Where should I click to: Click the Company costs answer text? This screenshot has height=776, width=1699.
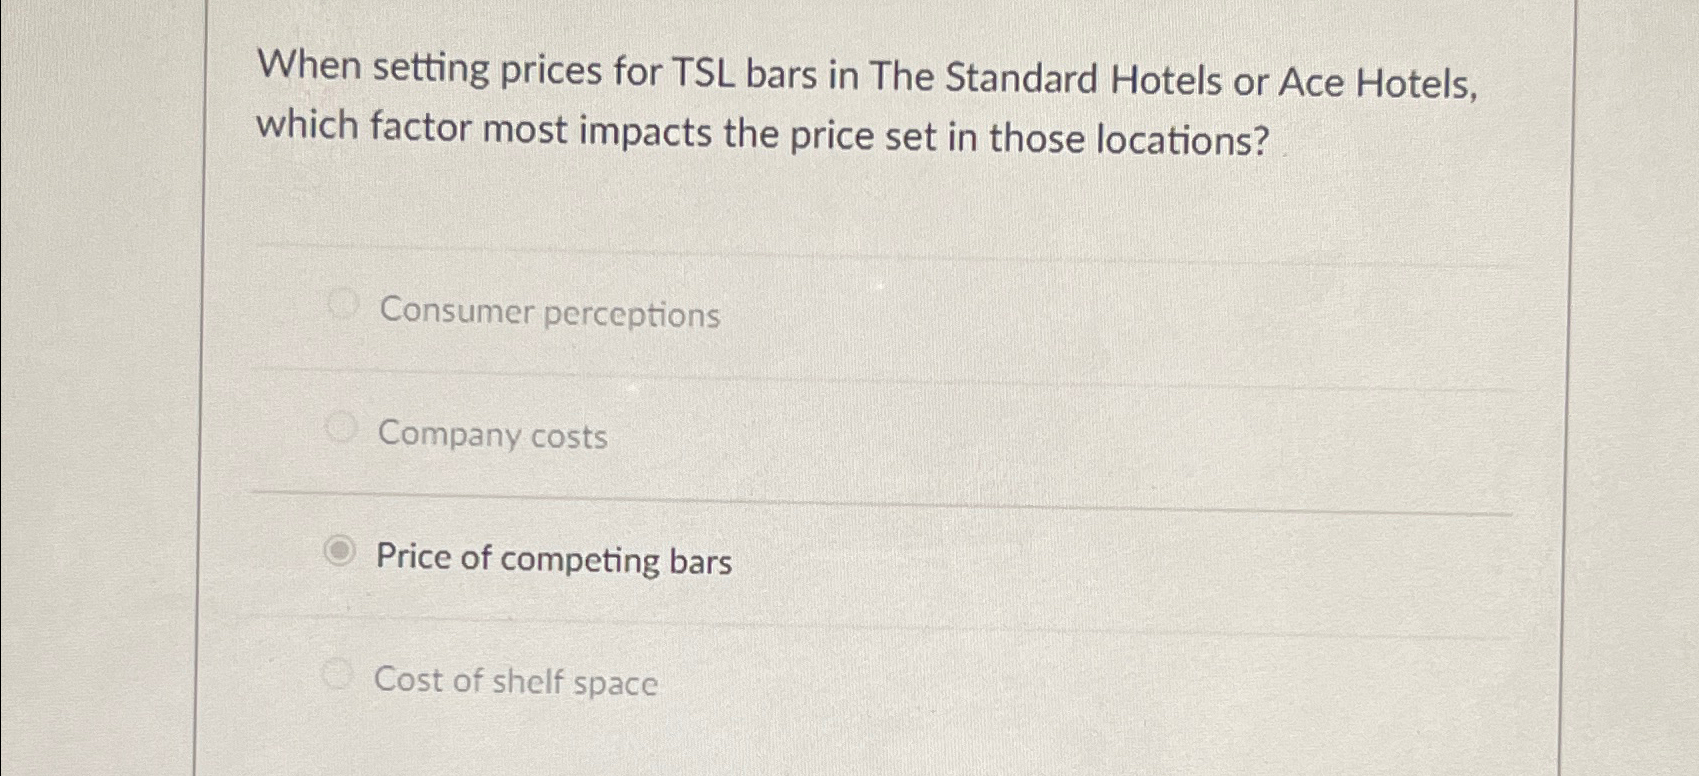pos(491,436)
